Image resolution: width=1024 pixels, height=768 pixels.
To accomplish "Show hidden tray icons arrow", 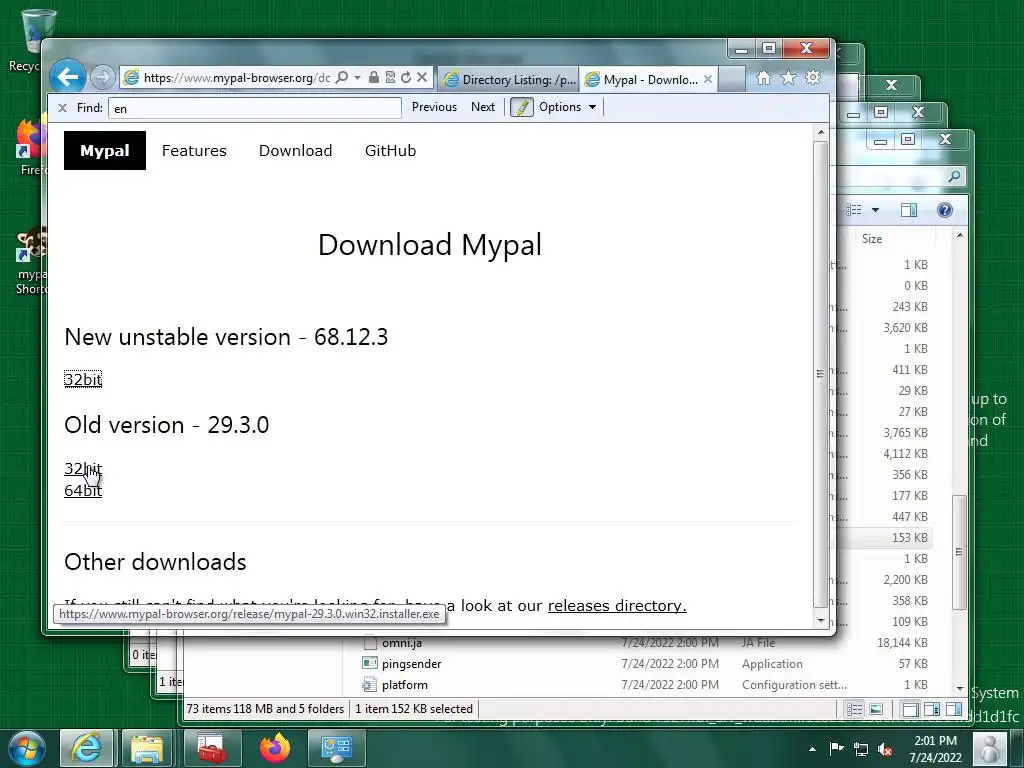I will click(812, 749).
